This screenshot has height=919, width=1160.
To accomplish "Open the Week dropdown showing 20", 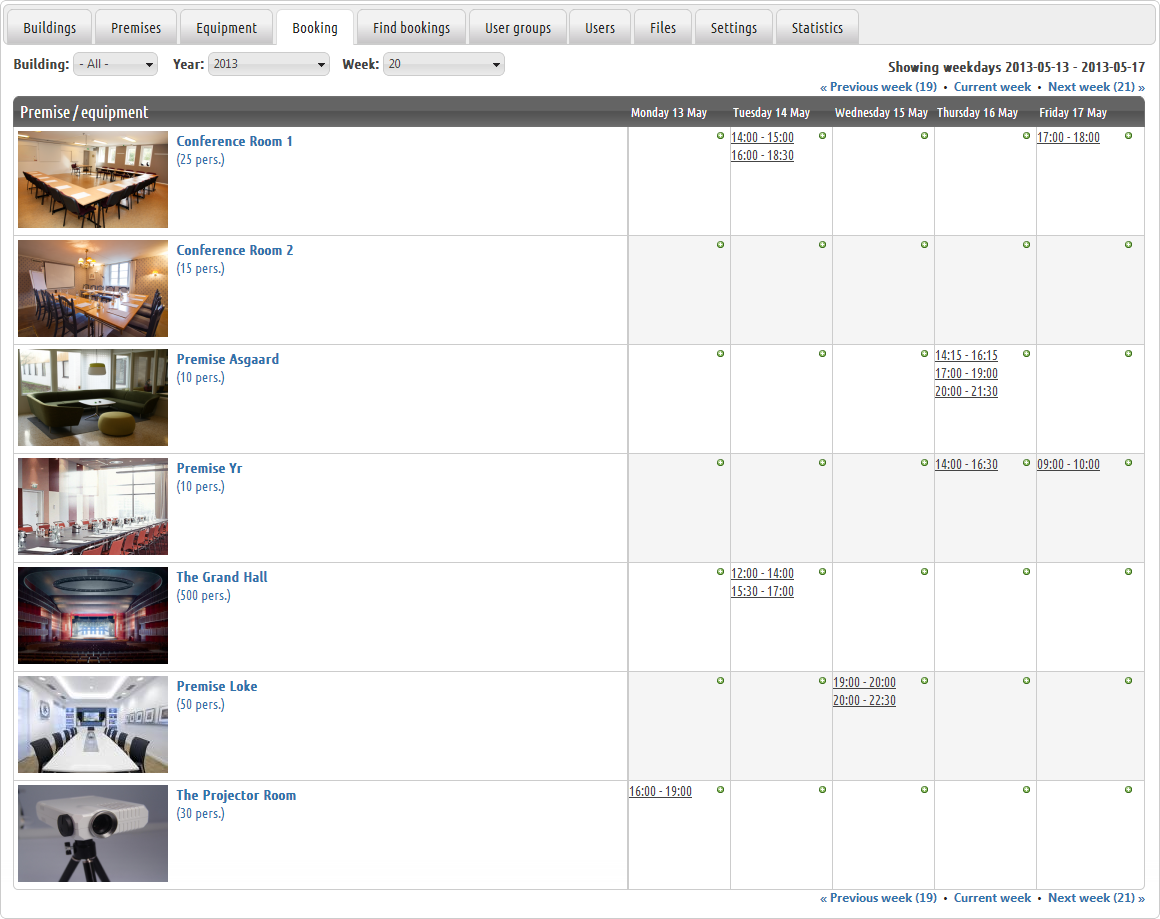I will point(444,64).
